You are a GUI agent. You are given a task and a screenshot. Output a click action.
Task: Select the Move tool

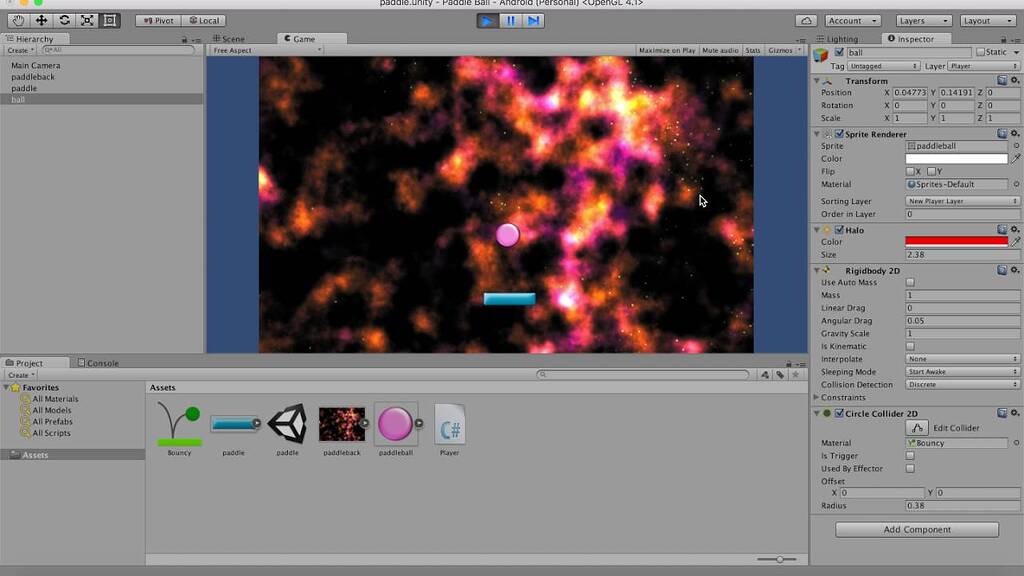pos(39,20)
